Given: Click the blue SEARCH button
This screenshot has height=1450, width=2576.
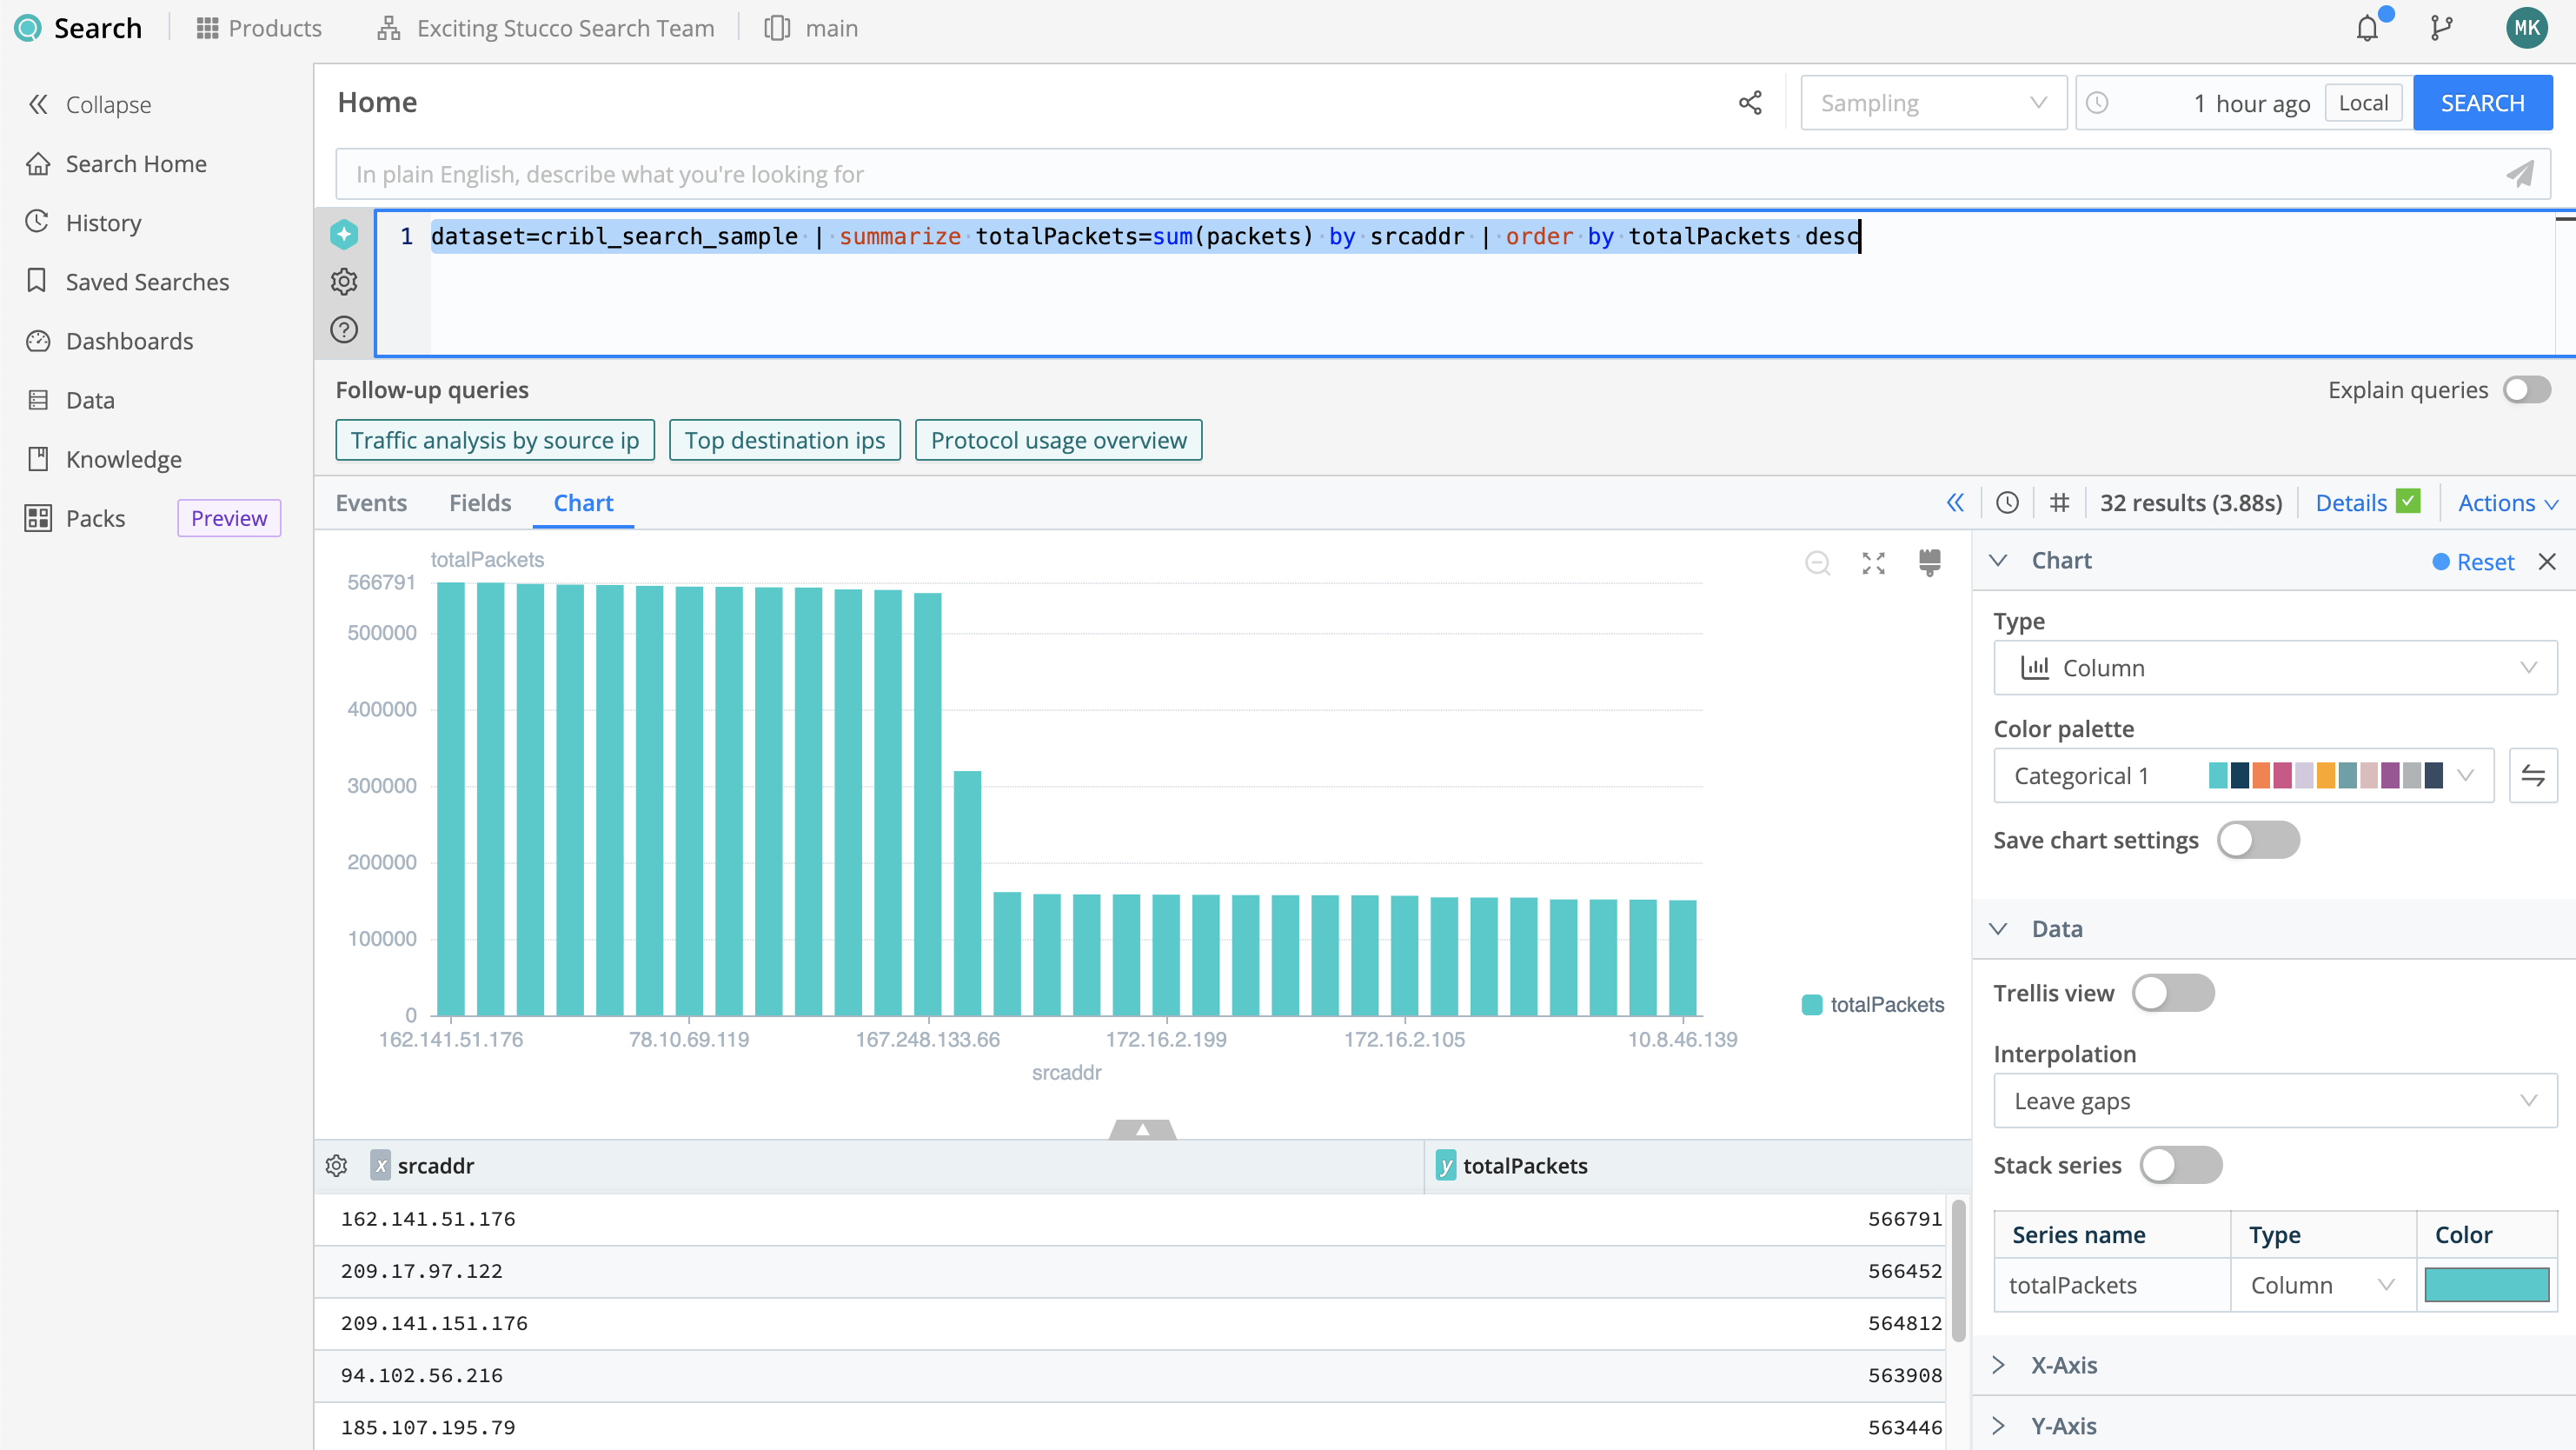Looking at the screenshot, I should coord(2481,103).
